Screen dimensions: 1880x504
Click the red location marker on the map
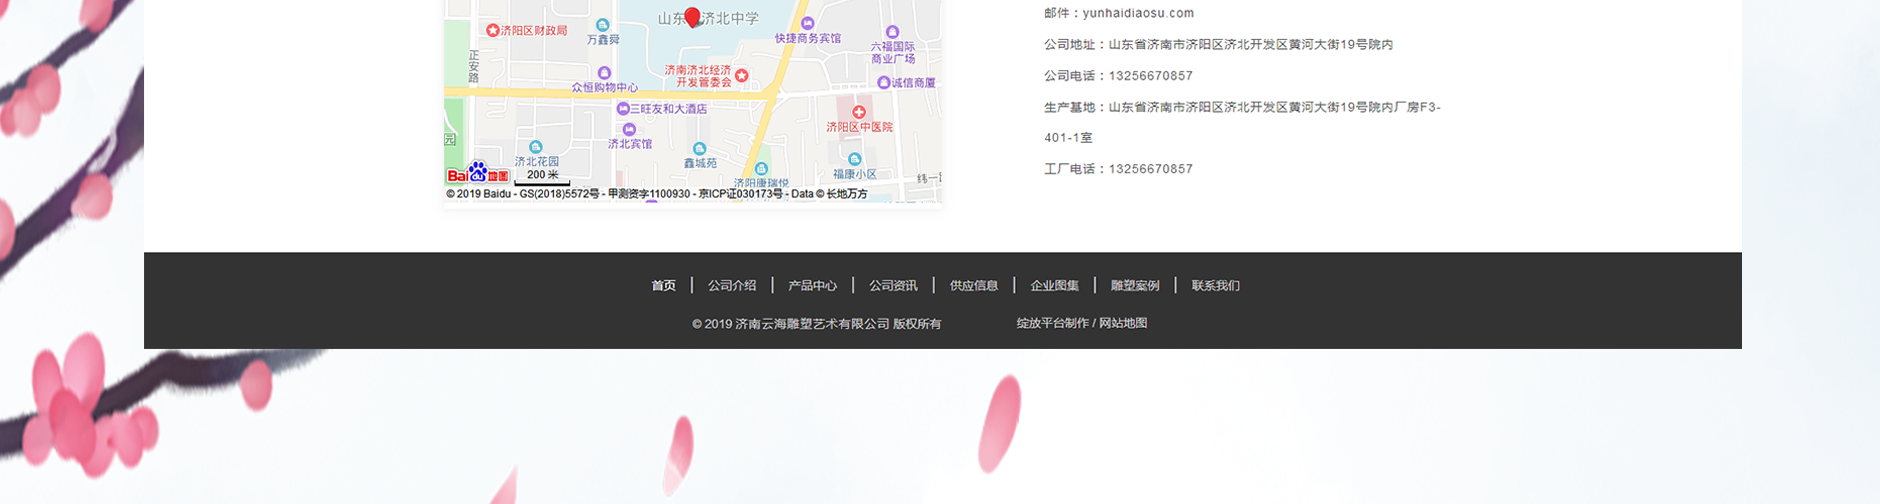click(692, 17)
